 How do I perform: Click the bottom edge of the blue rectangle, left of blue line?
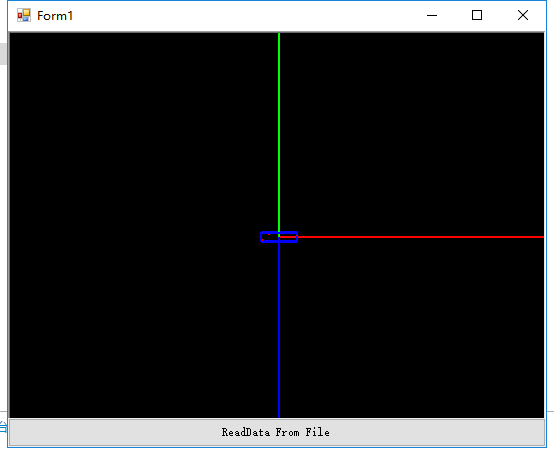pyautogui.click(x=269, y=242)
